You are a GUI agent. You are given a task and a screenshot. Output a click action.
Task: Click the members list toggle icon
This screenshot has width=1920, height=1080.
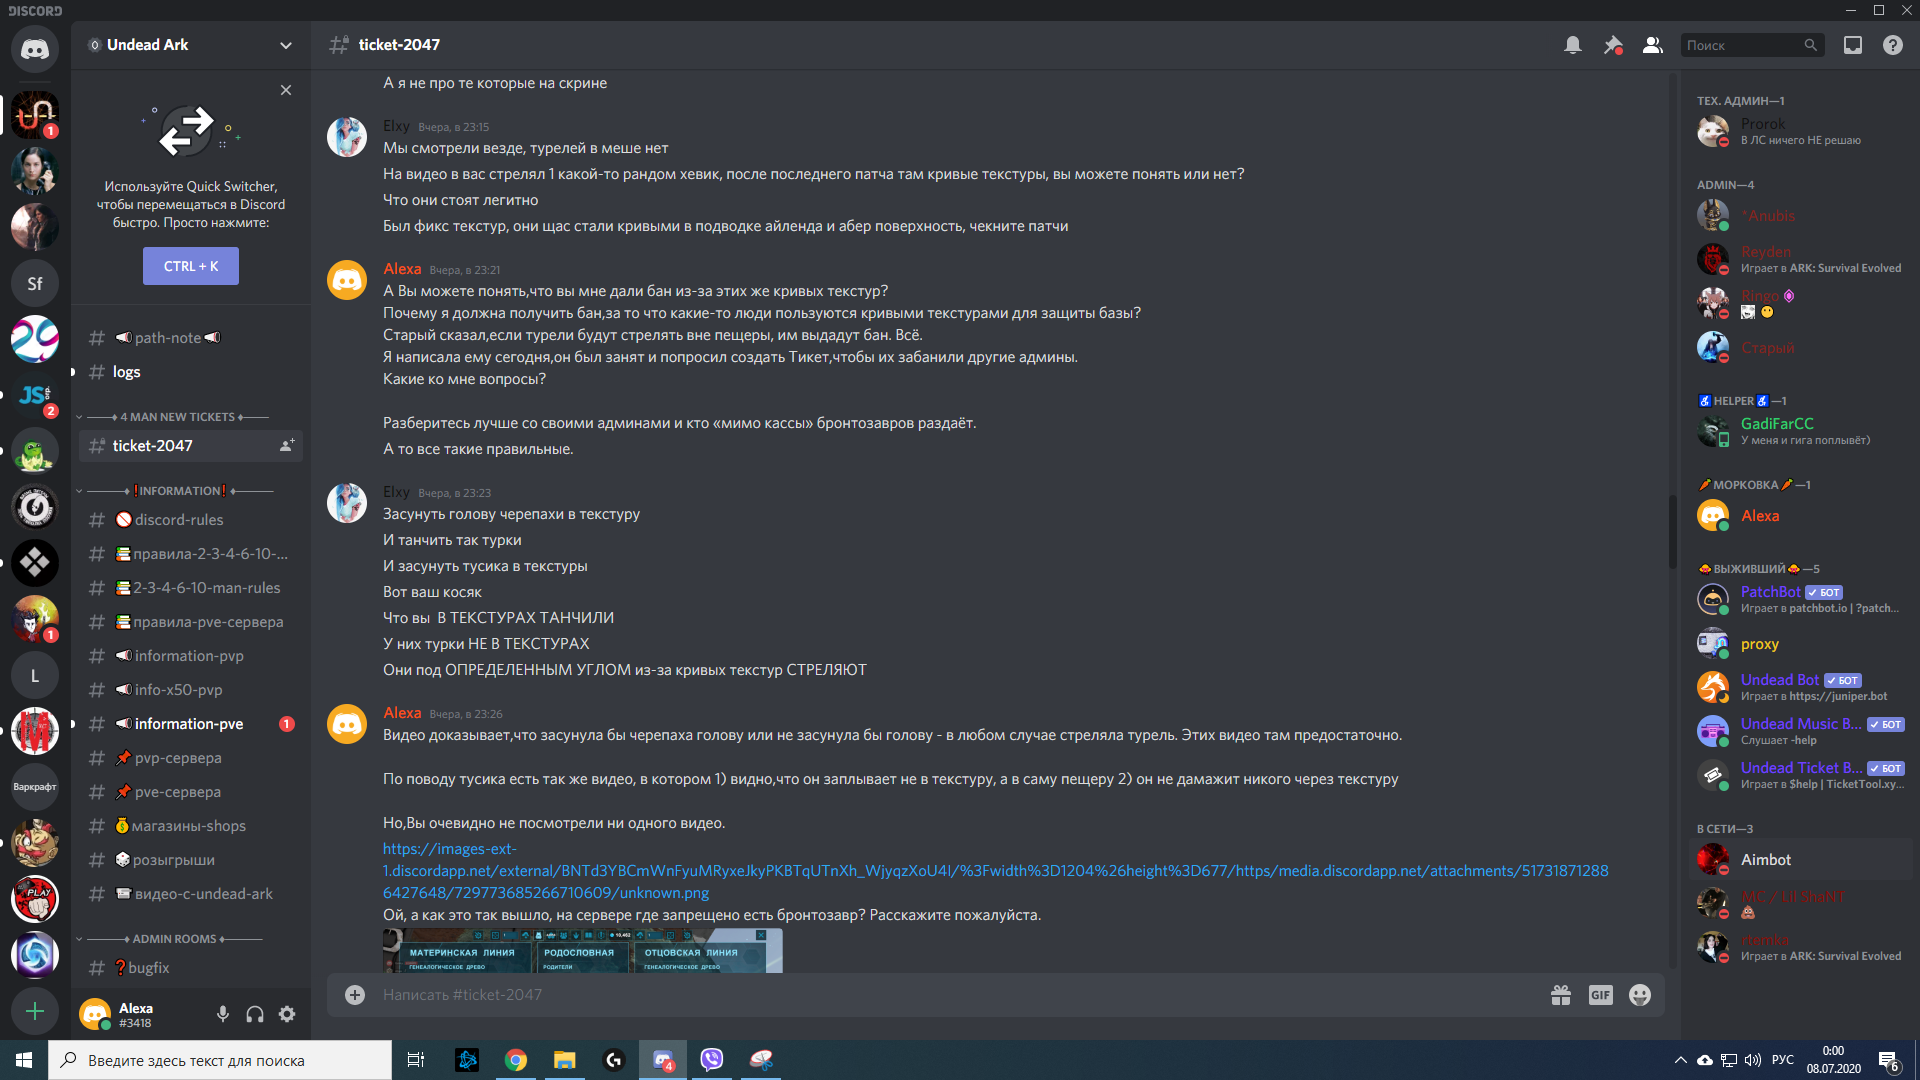(x=1652, y=45)
